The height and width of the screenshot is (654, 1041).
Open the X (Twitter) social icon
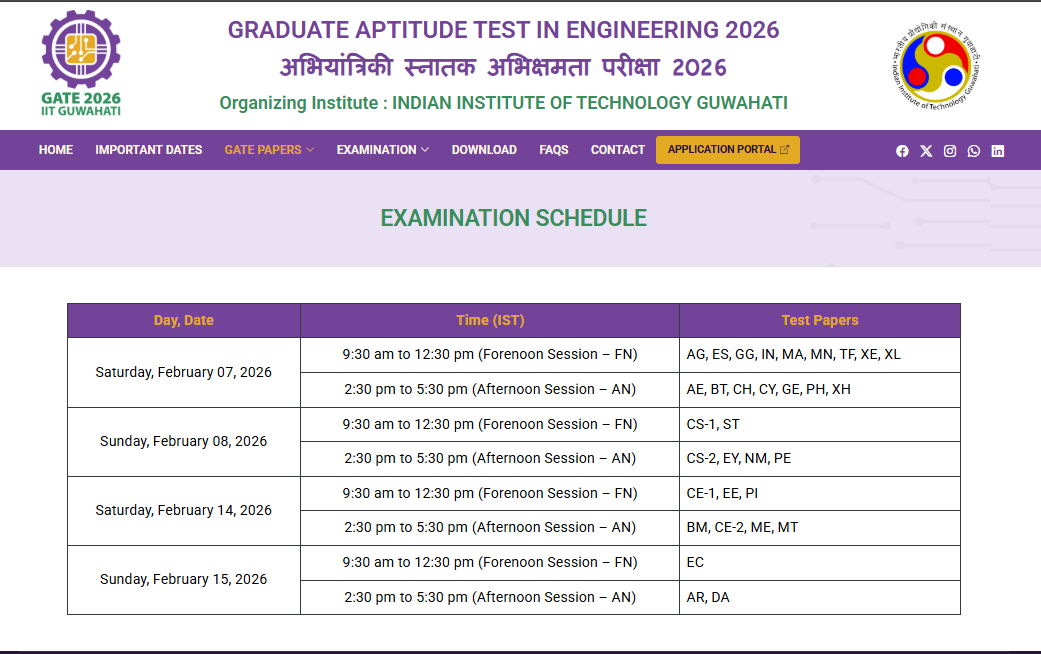pyautogui.click(x=926, y=151)
